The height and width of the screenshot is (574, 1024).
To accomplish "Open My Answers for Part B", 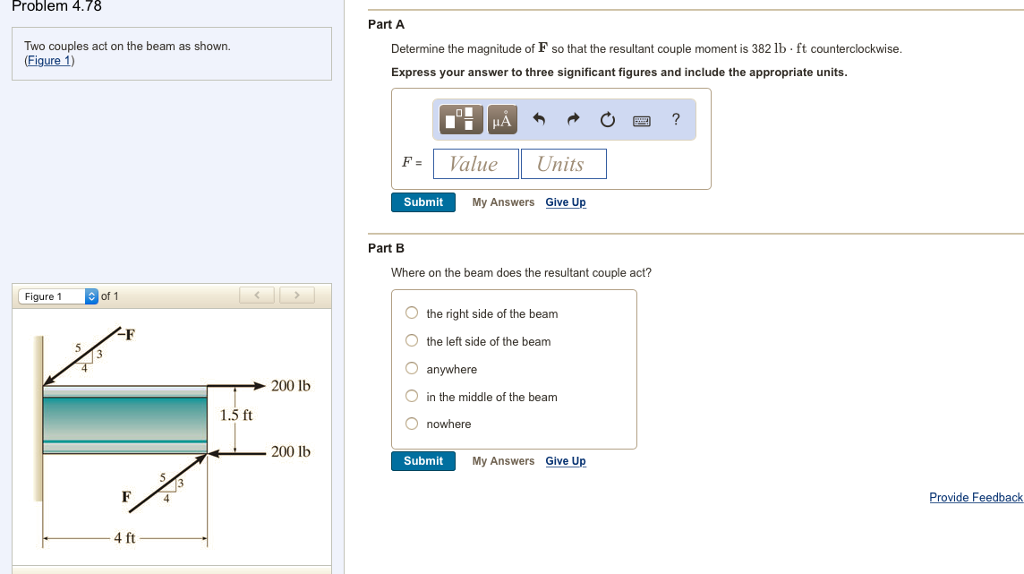I will coord(503,461).
